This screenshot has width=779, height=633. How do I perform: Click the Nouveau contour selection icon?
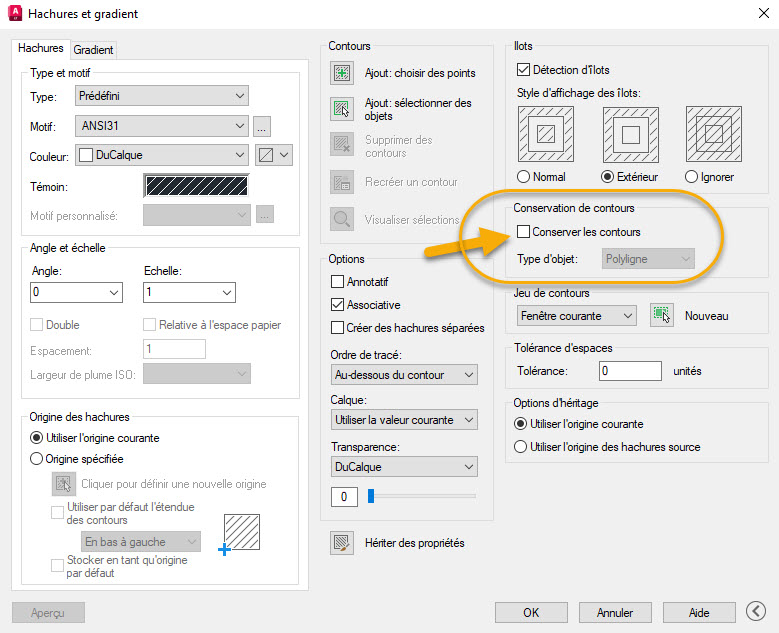pyautogui.click(x=660, y=315)
